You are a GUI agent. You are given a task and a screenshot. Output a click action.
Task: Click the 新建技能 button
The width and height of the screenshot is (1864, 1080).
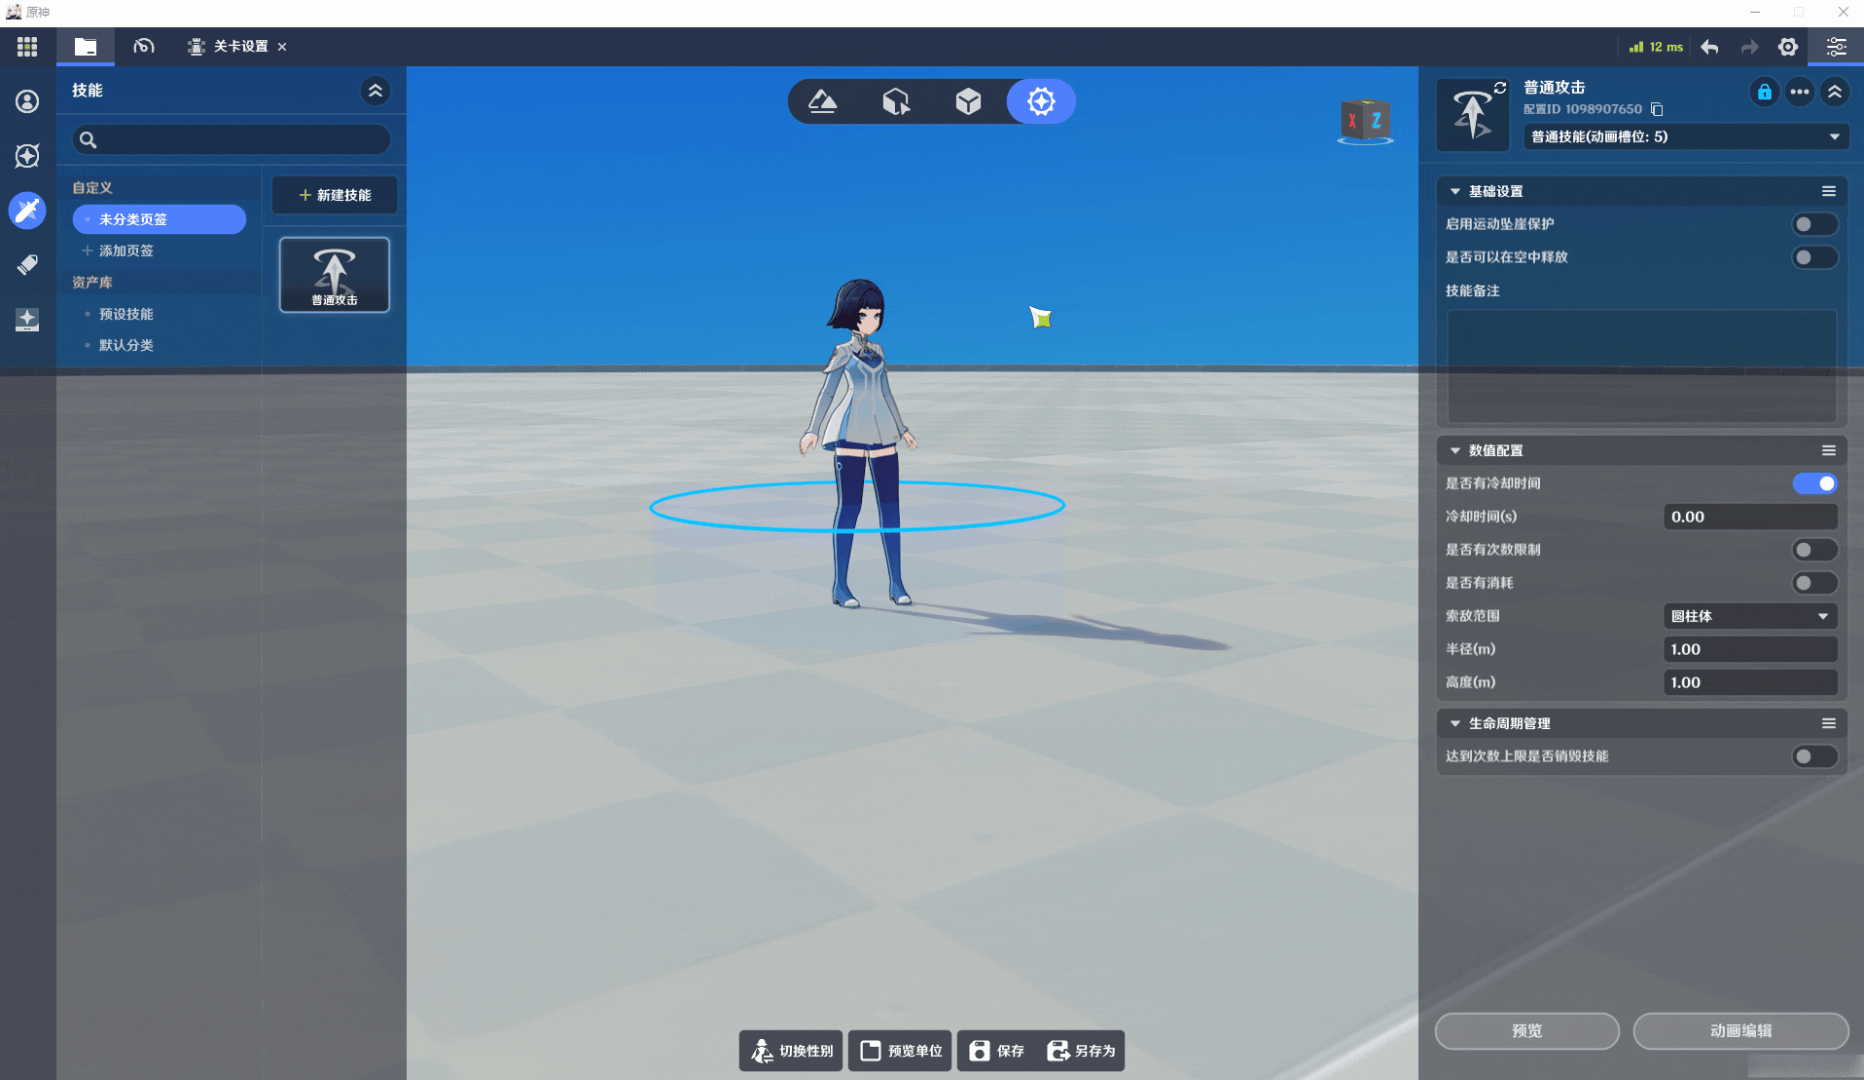pos(334,195)
